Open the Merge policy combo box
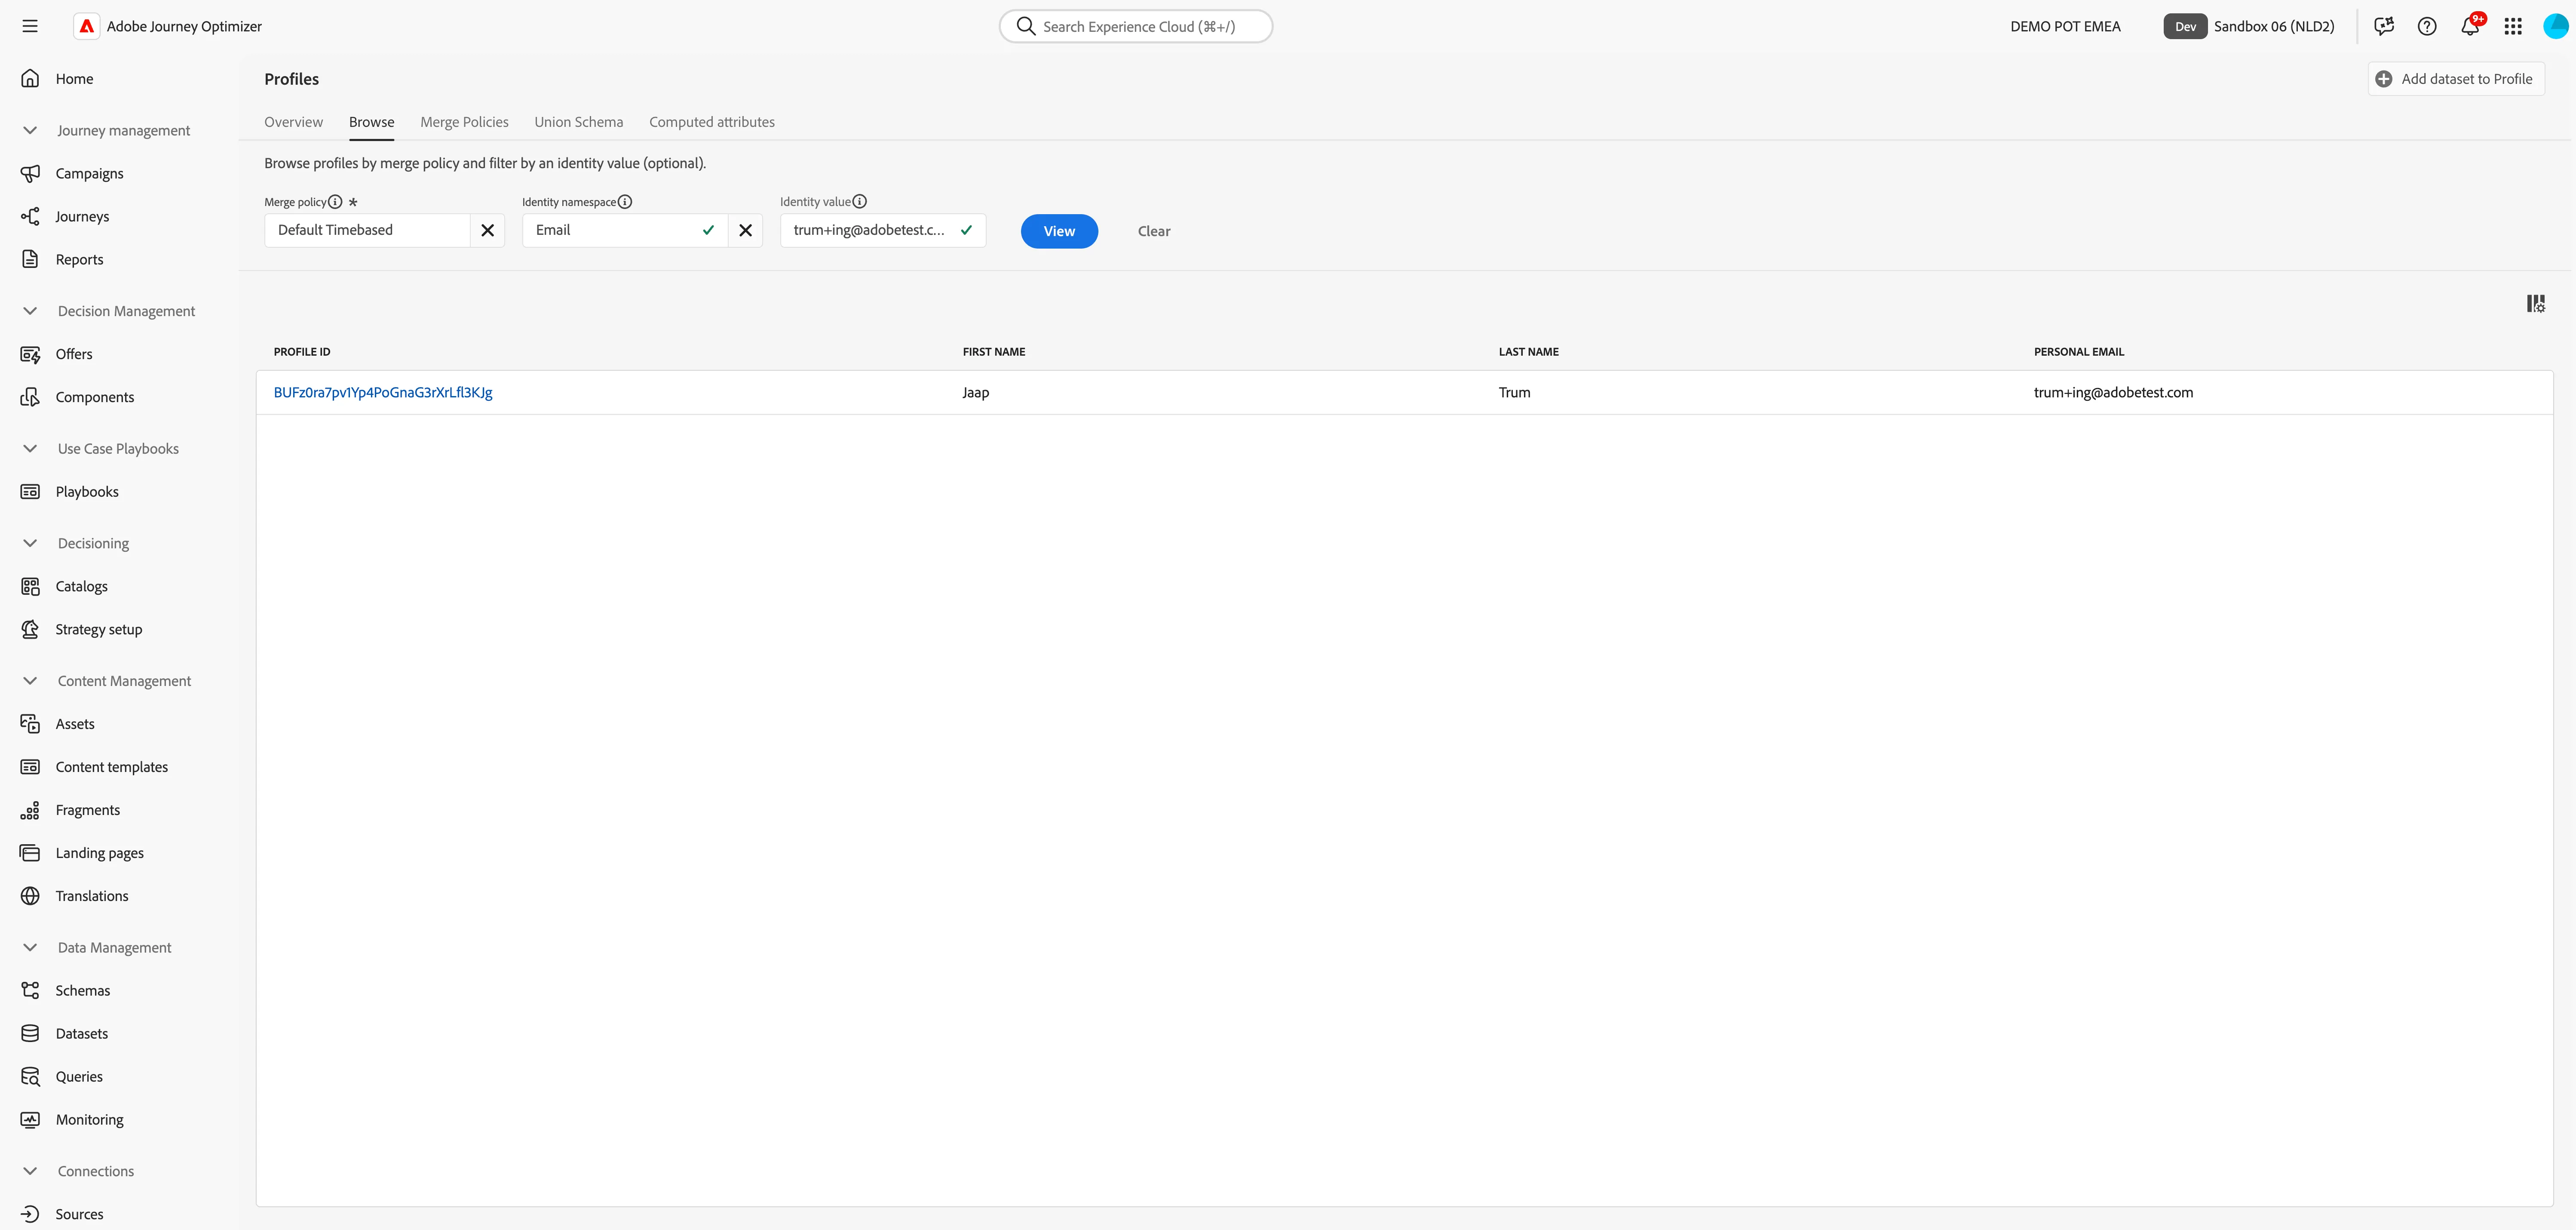2576x1230 pixels. (367, 230)
